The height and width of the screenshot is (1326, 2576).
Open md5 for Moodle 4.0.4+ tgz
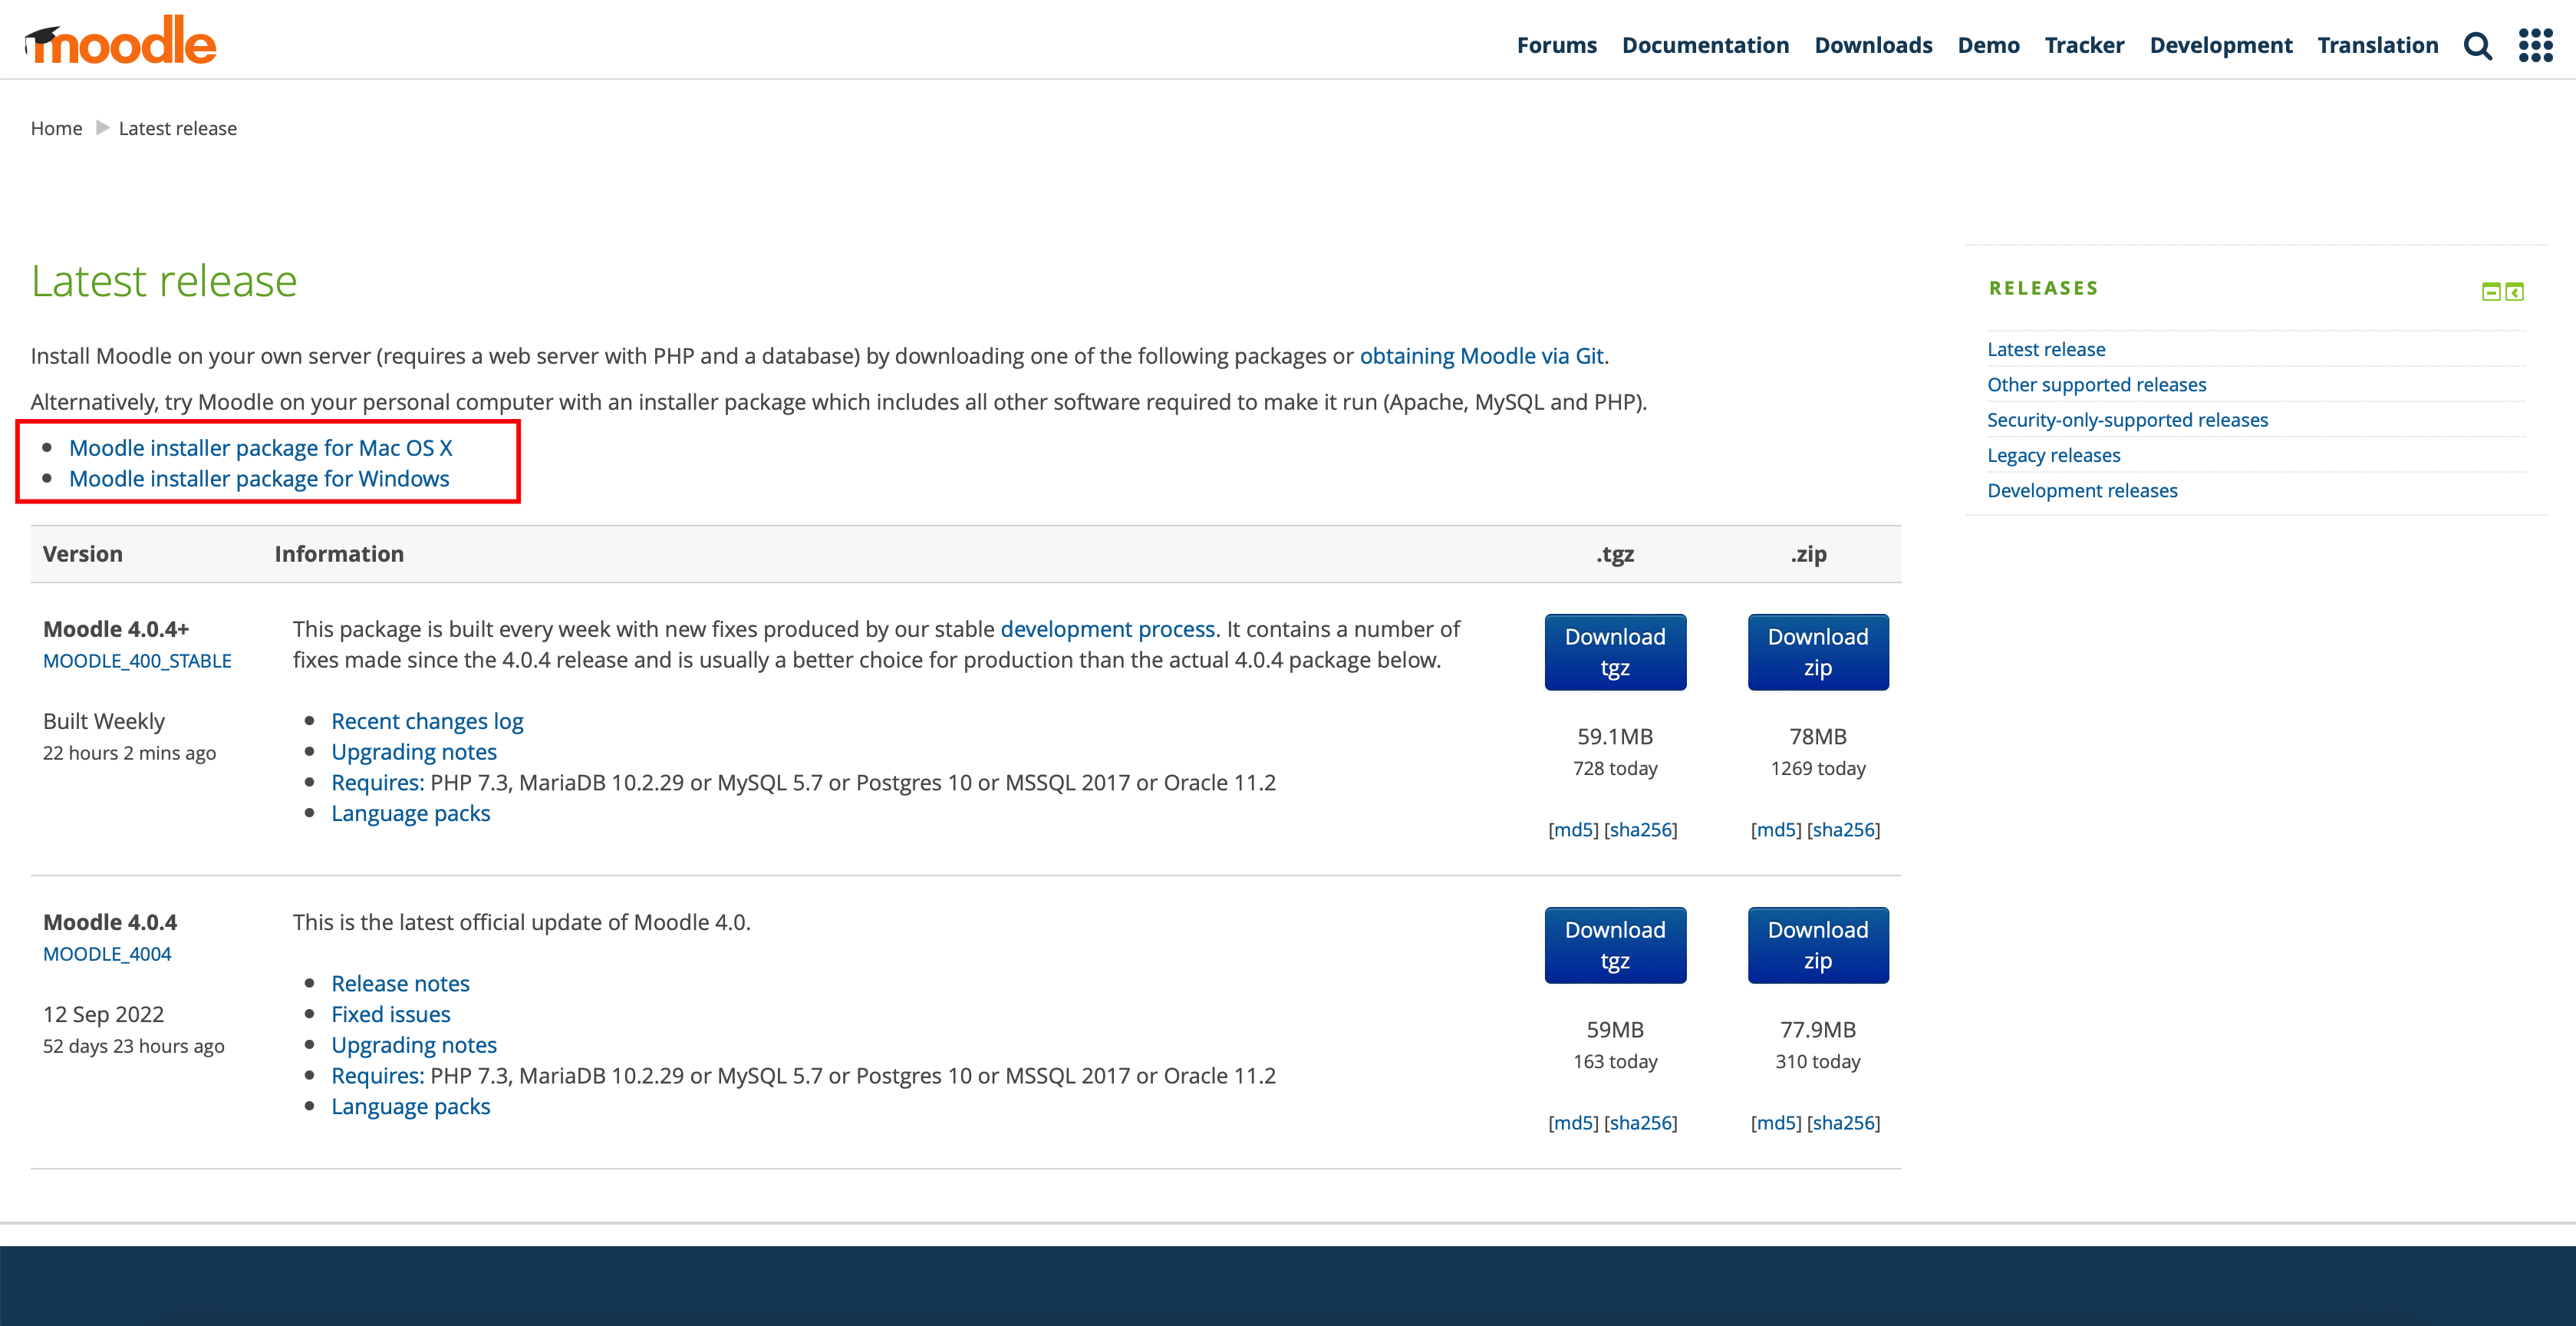tap(1573, 830)
